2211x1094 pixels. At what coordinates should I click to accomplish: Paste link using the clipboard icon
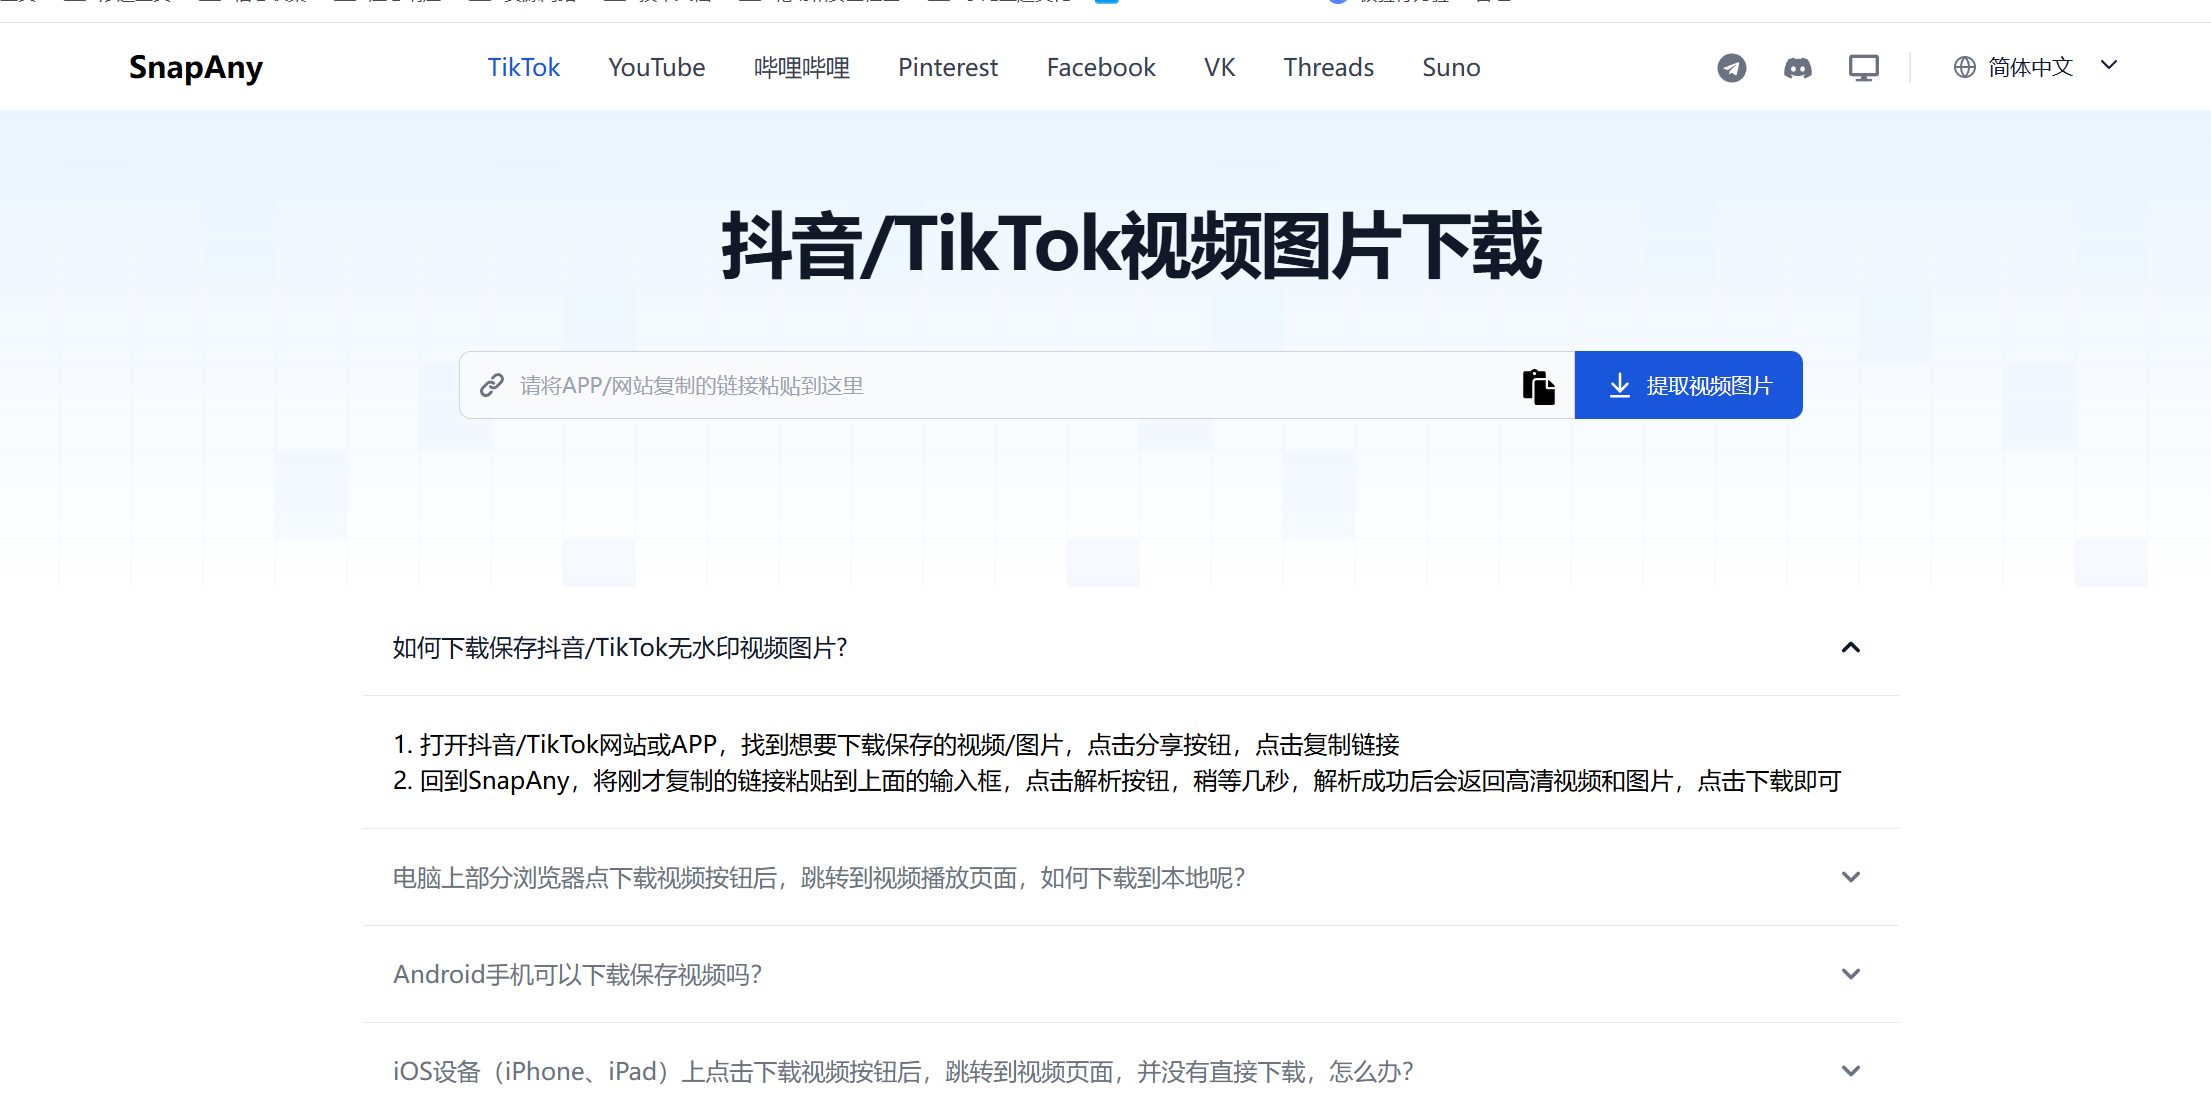[1538, 386]
